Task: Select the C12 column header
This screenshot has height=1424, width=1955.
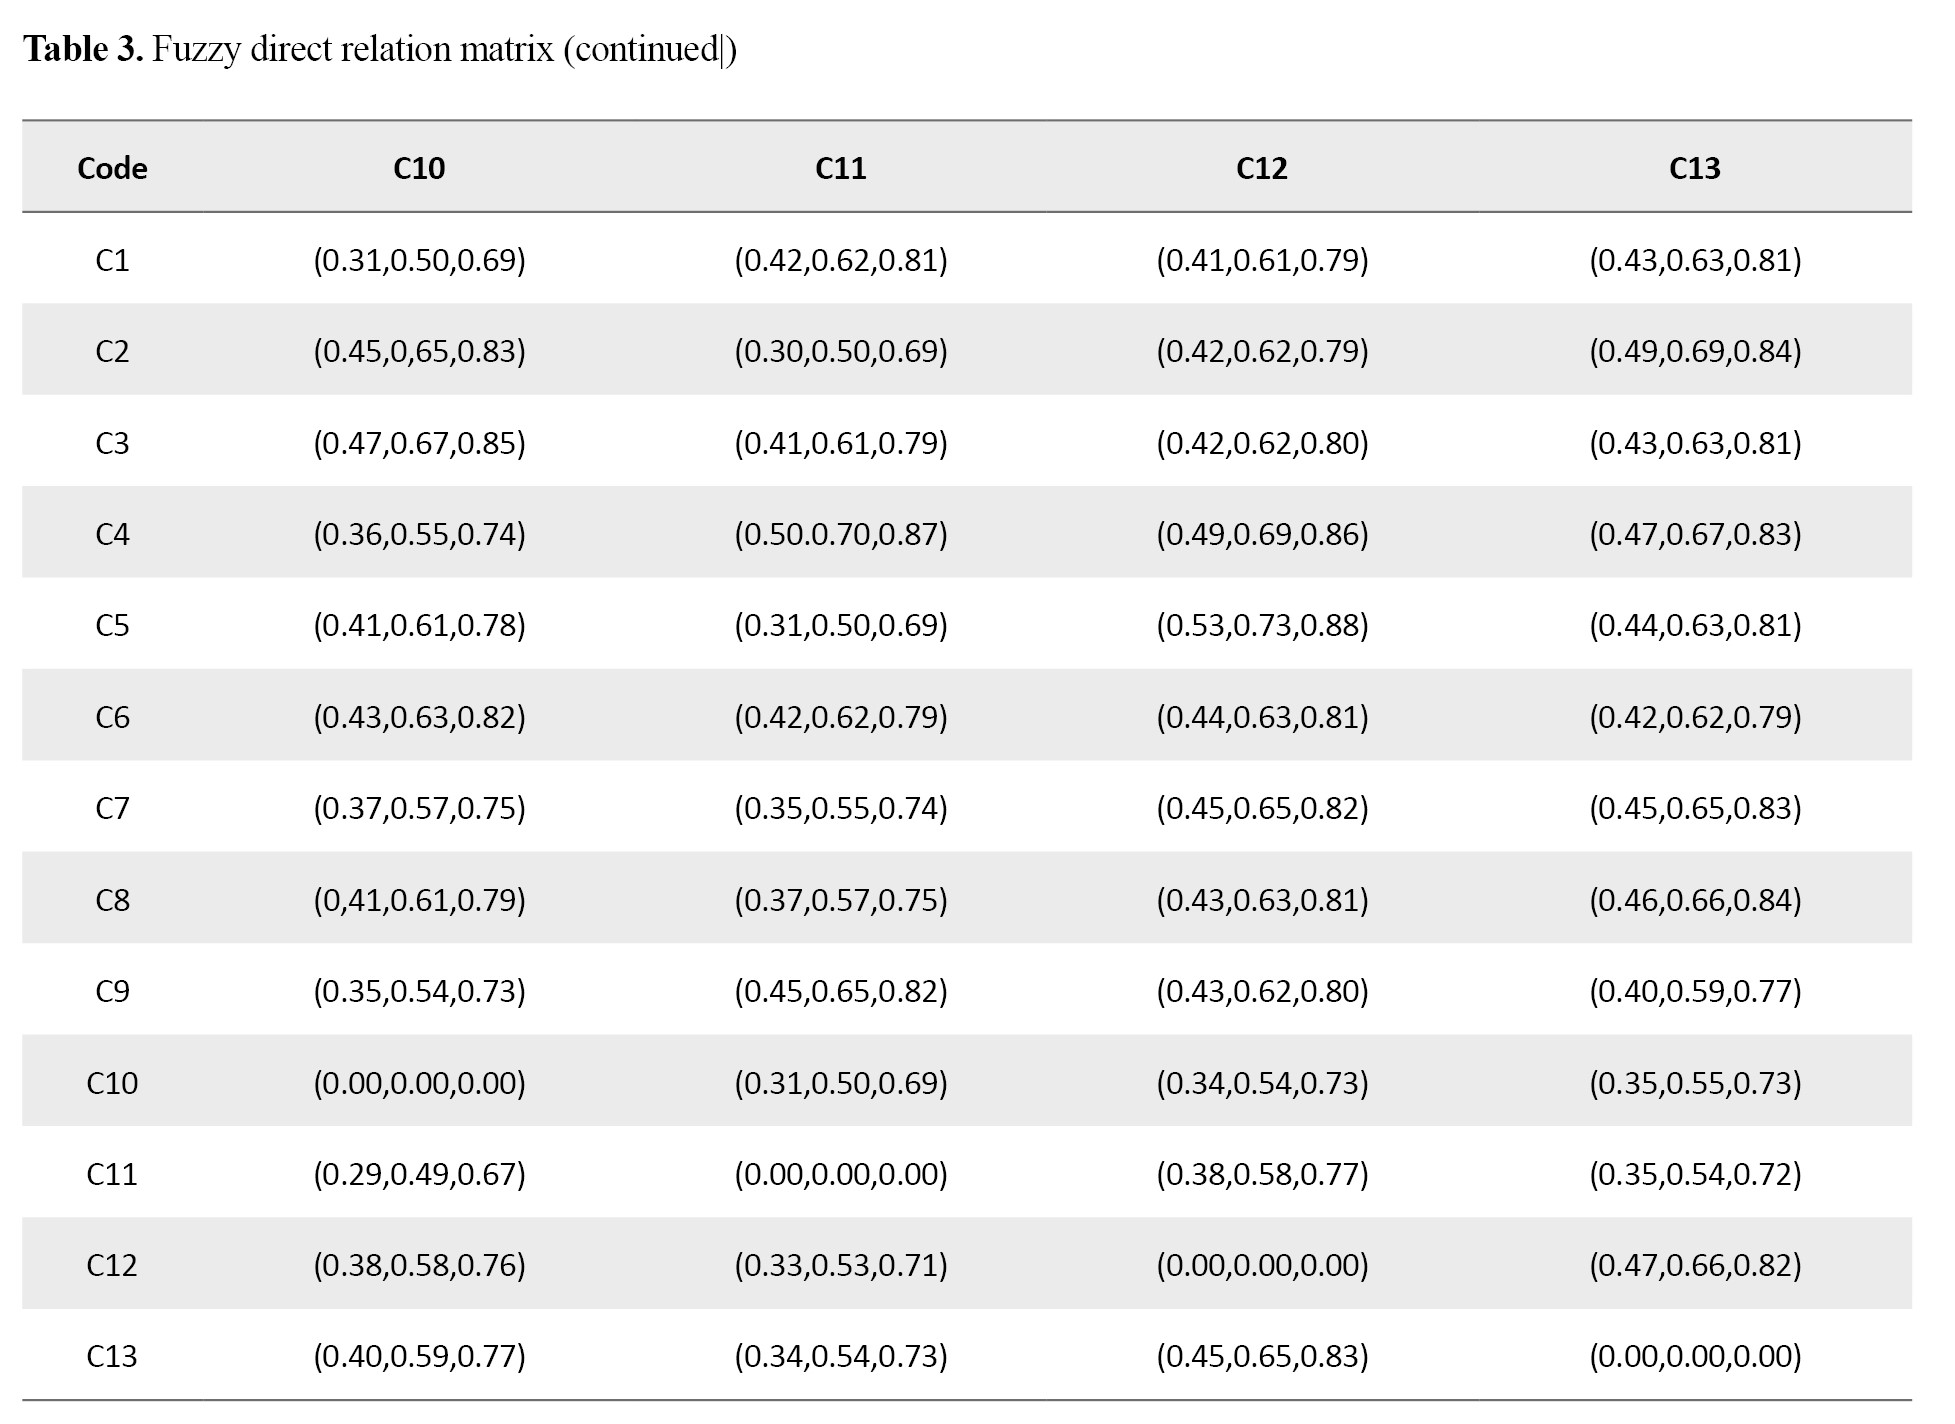Action: point(1262,168)
